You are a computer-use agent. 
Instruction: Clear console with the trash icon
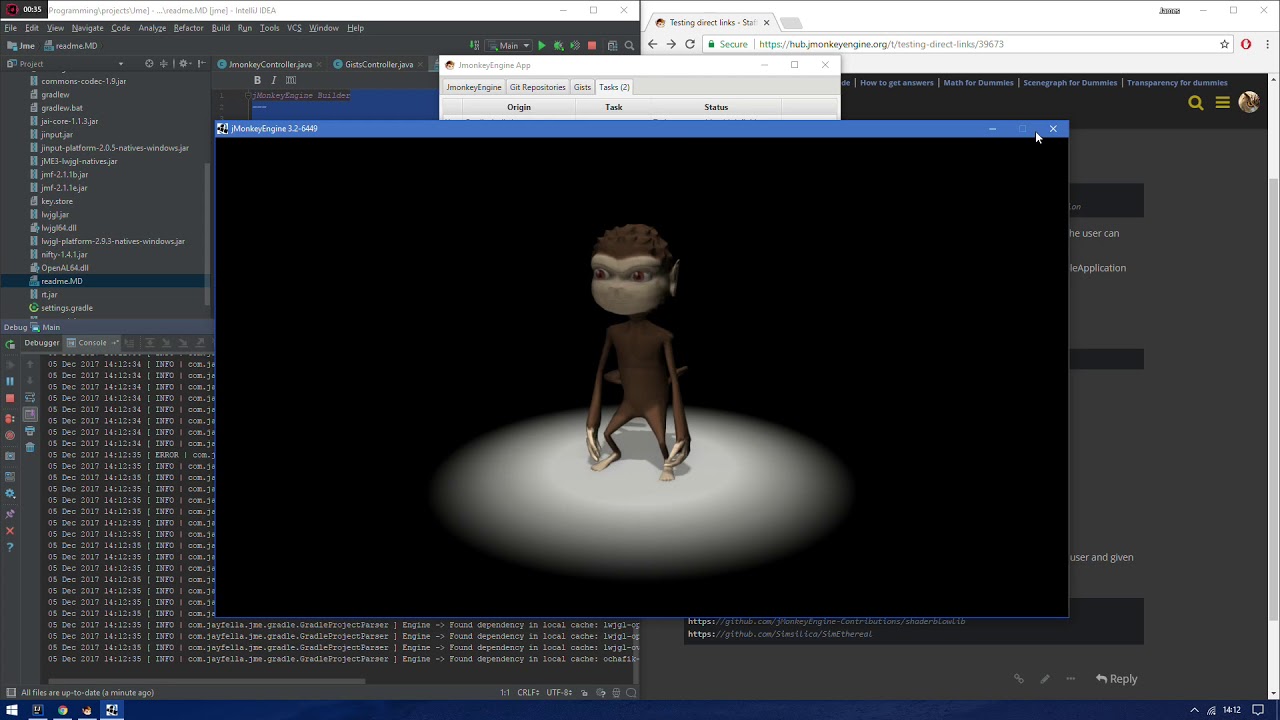[x=30, y=447]
